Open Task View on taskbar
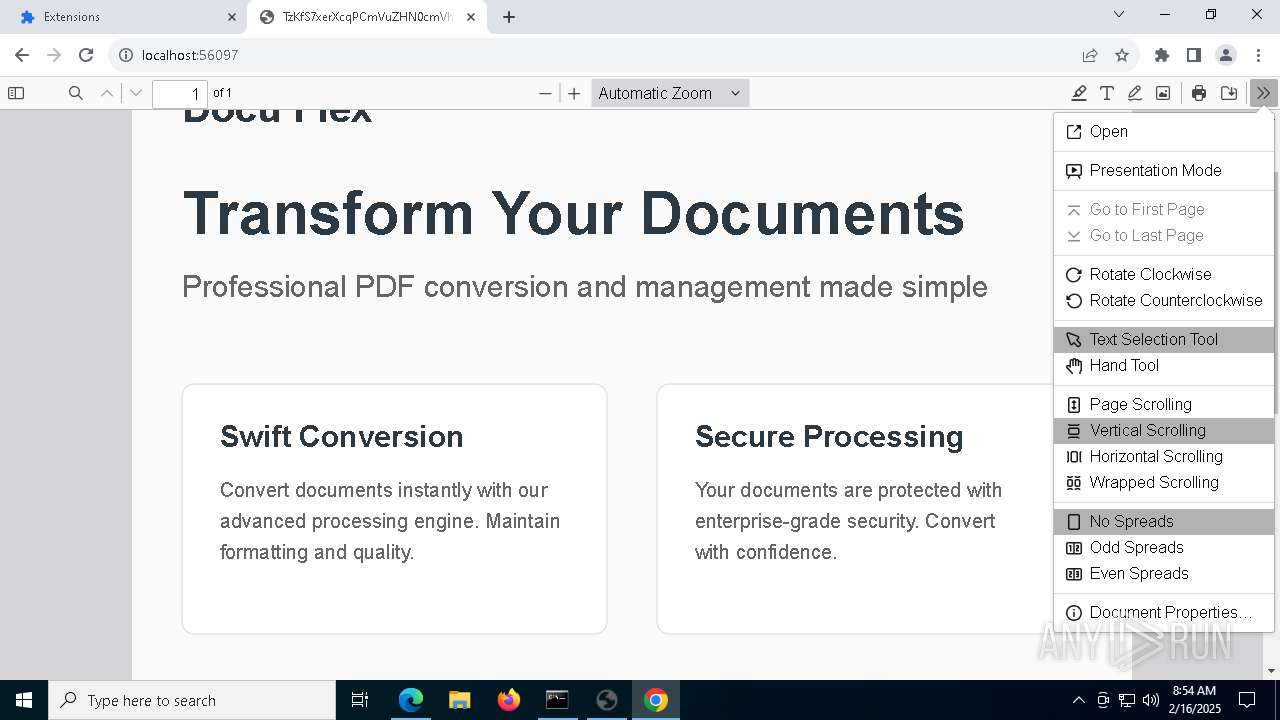Image resolution: width=1280 pixels, height=720 pixels. pos(361,700)
